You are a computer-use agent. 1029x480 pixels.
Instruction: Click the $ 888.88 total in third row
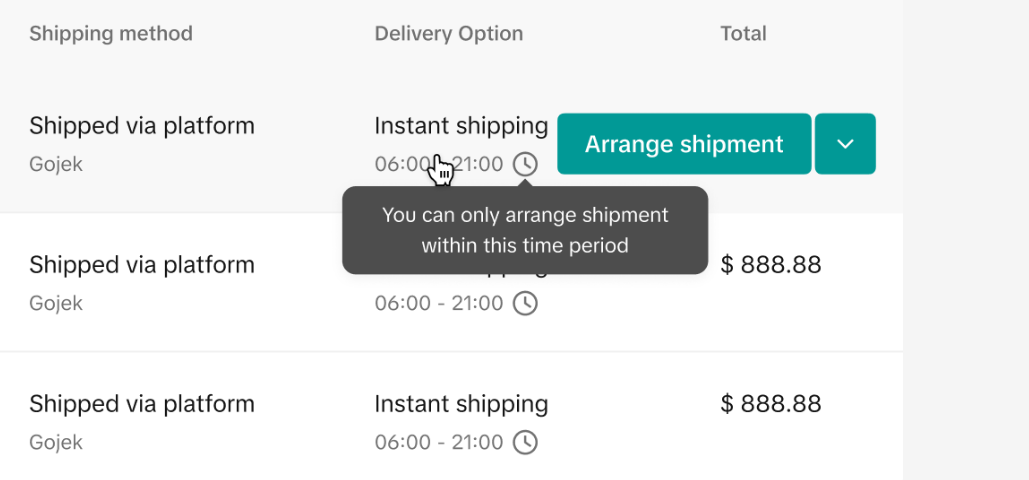pos(771,404)
